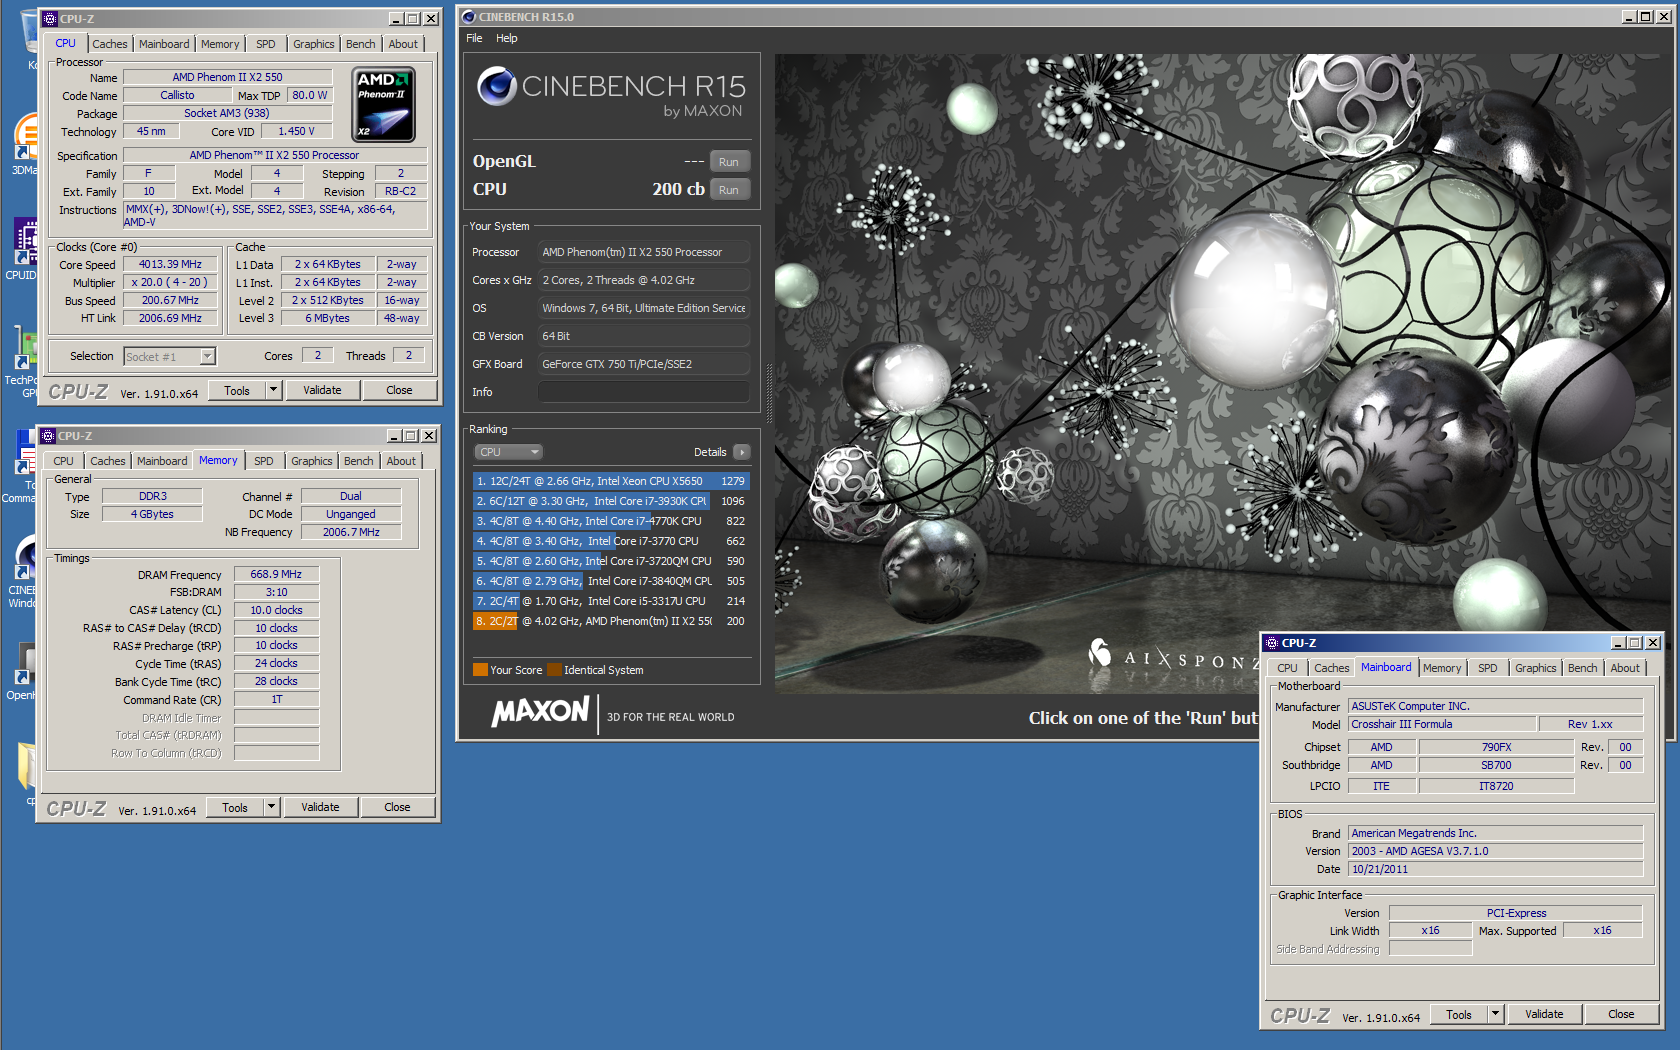Click the AMD Phenom II processor logo
The height and width of the screenshot is (1050, 1680).
(384, 104)
